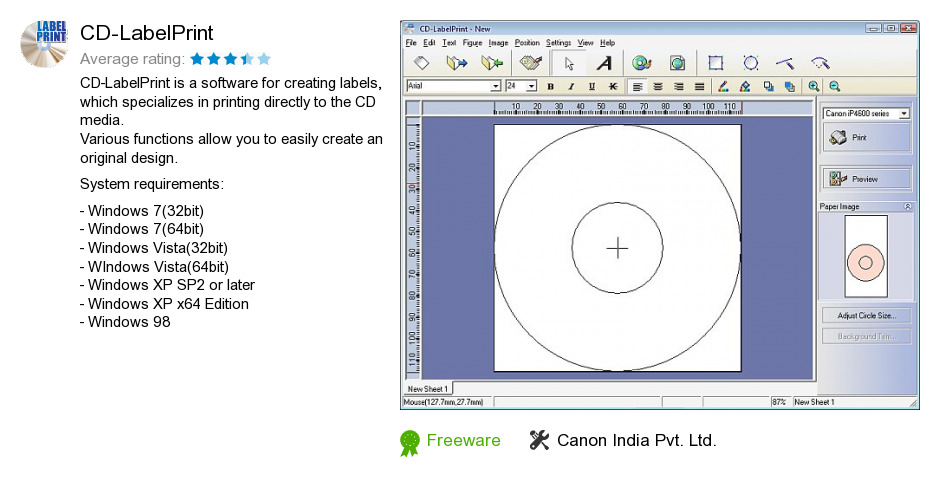The height and width of the screenshot is (487, 940).
Task: Open the fill color bucket tool
Action: click(745, 86)
